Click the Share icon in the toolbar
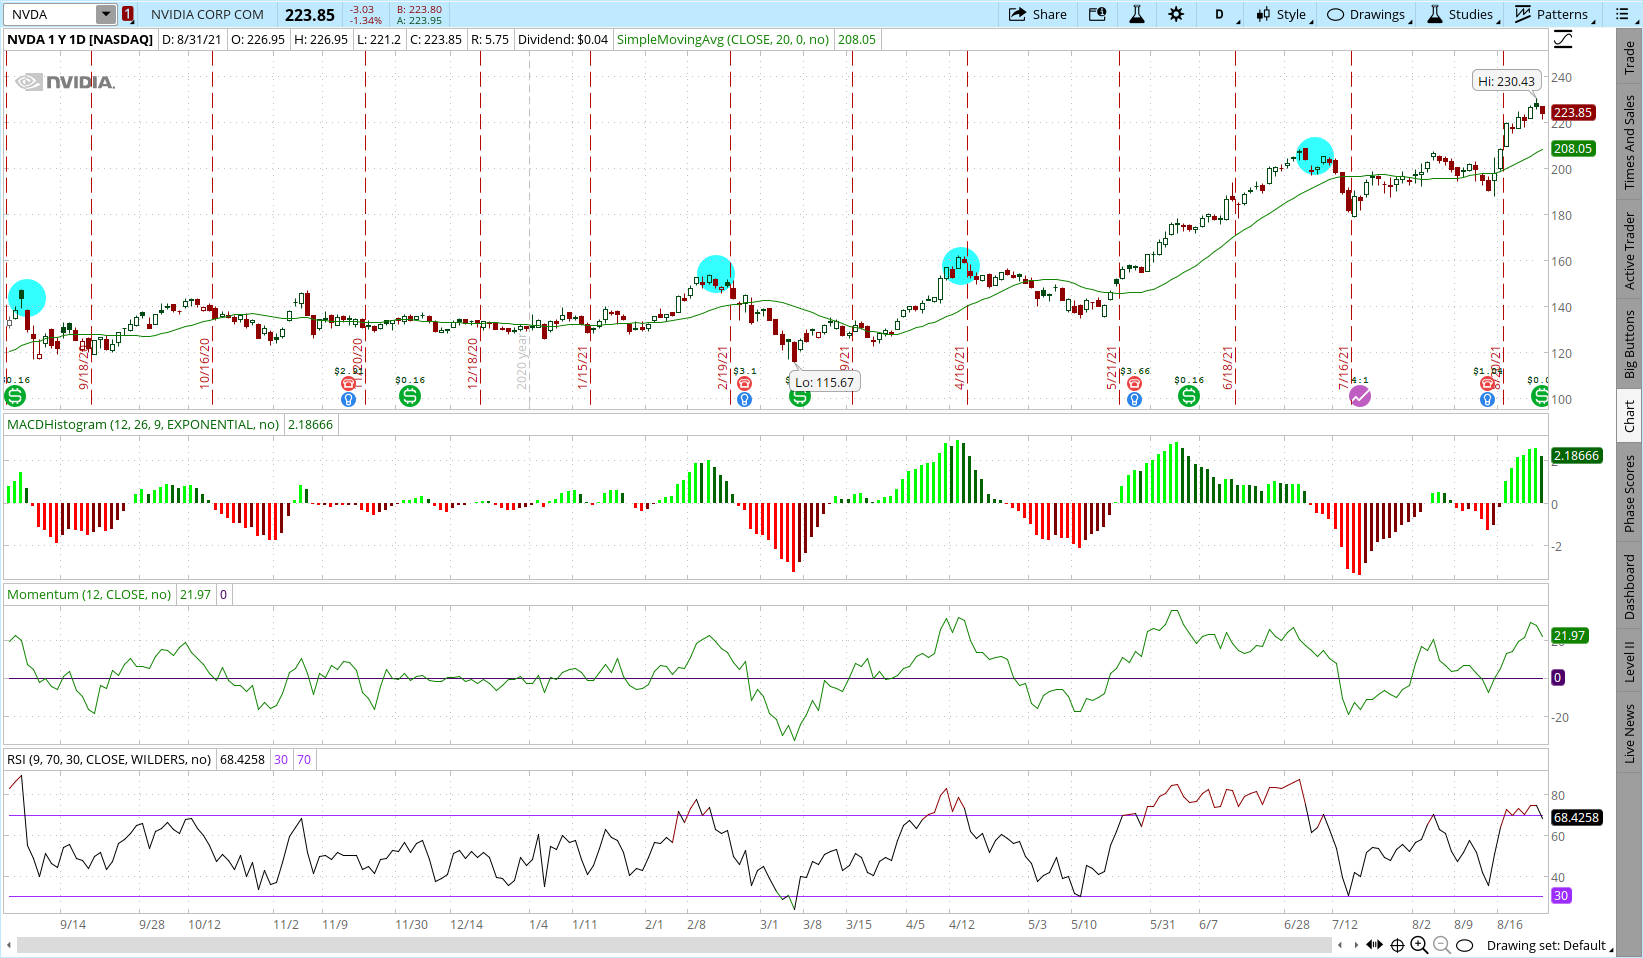1643x958 pixels. (1037, 14)
